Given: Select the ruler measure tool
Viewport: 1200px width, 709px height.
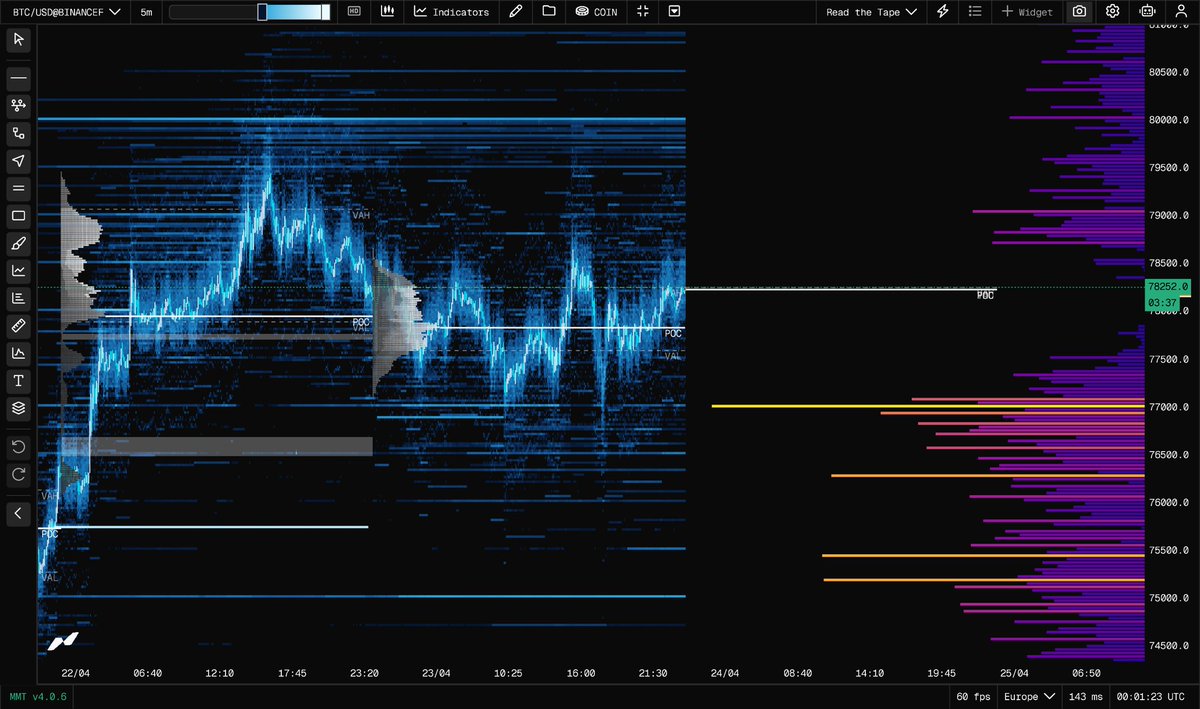Looking at the screenshot, I should [x=19, y=326].
